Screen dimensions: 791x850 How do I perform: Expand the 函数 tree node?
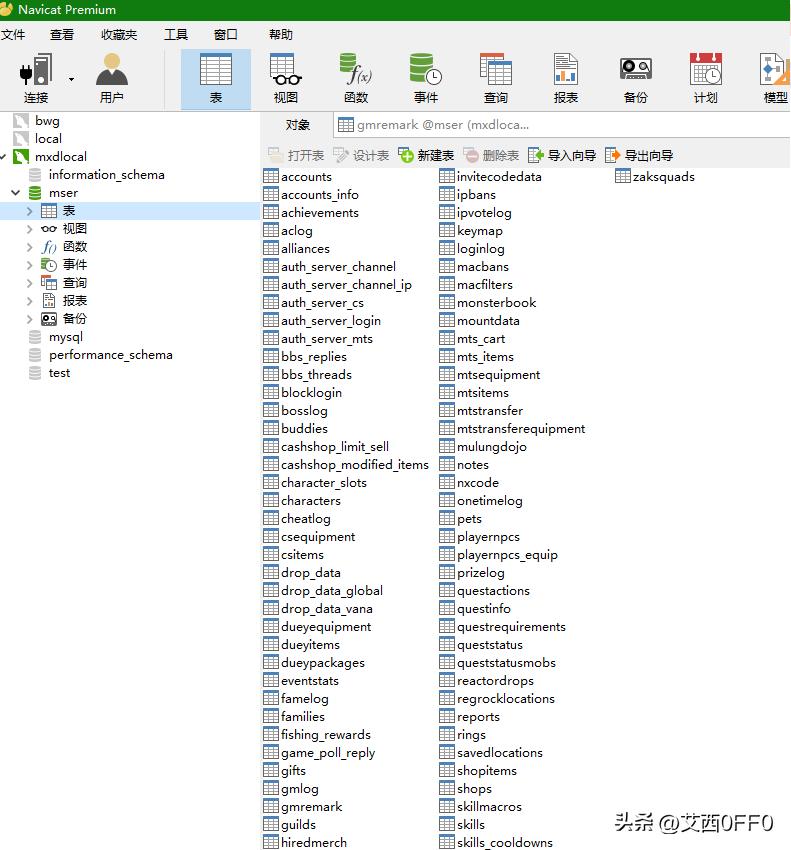[x=30, y=247]
